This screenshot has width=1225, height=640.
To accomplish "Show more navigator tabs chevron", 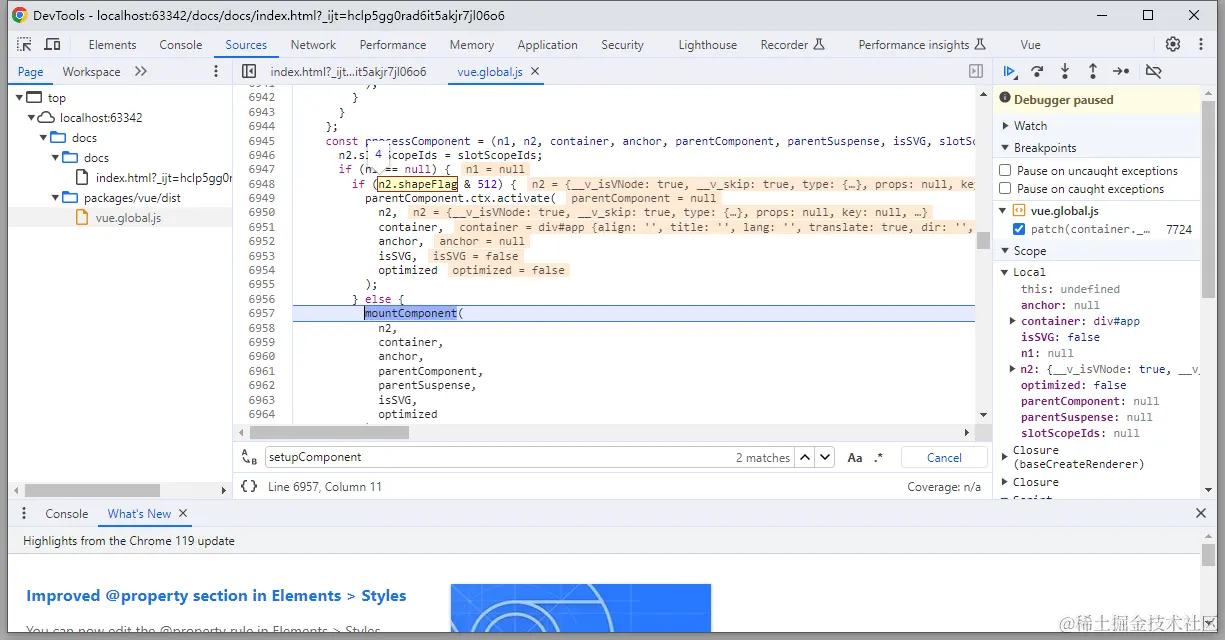I will tap(141, 72).
